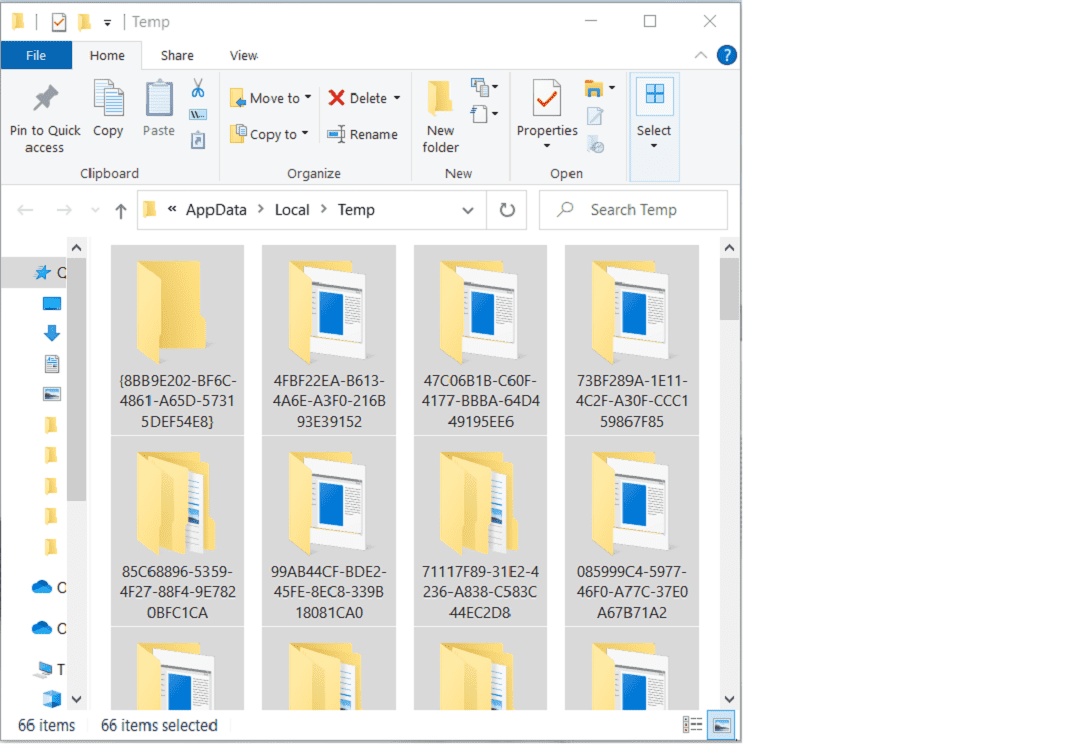1080x755 pixels.
Task: Open the File menu
Action: [x=36, y=56]
